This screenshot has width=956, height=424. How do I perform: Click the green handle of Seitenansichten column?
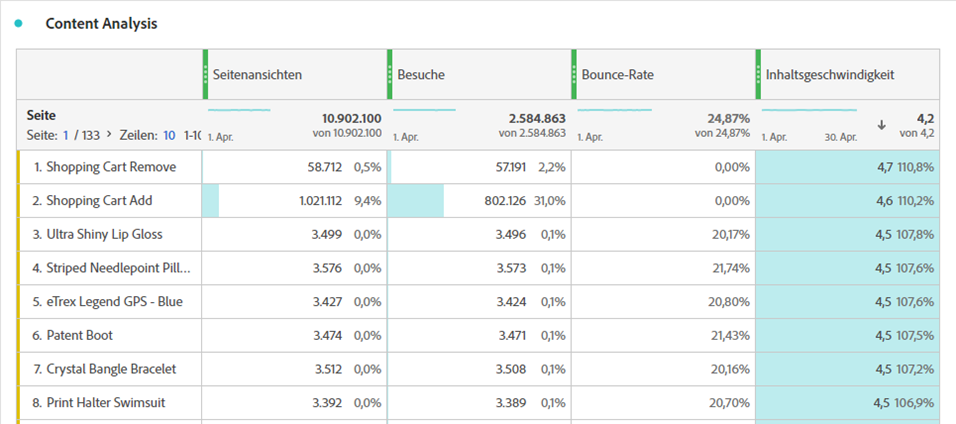tap(205, 74)
